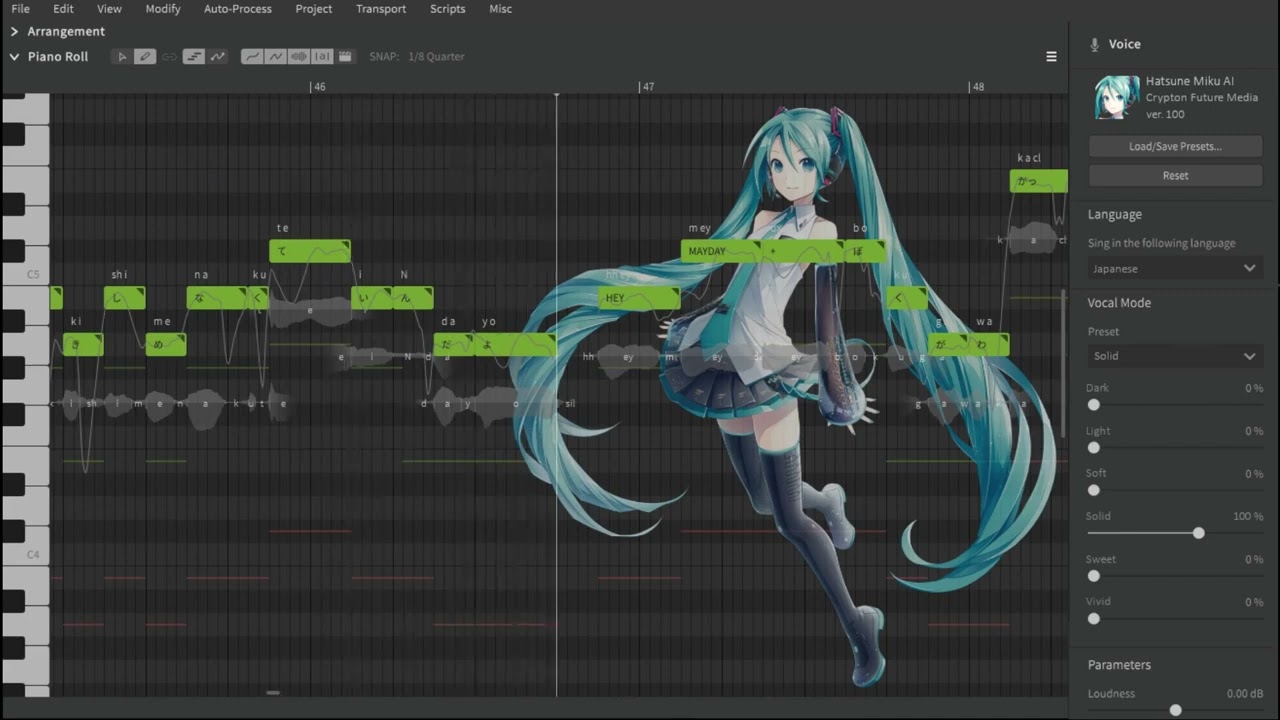The image size is (1280, 720).
Task: Open the View menu
Action: 109,9
